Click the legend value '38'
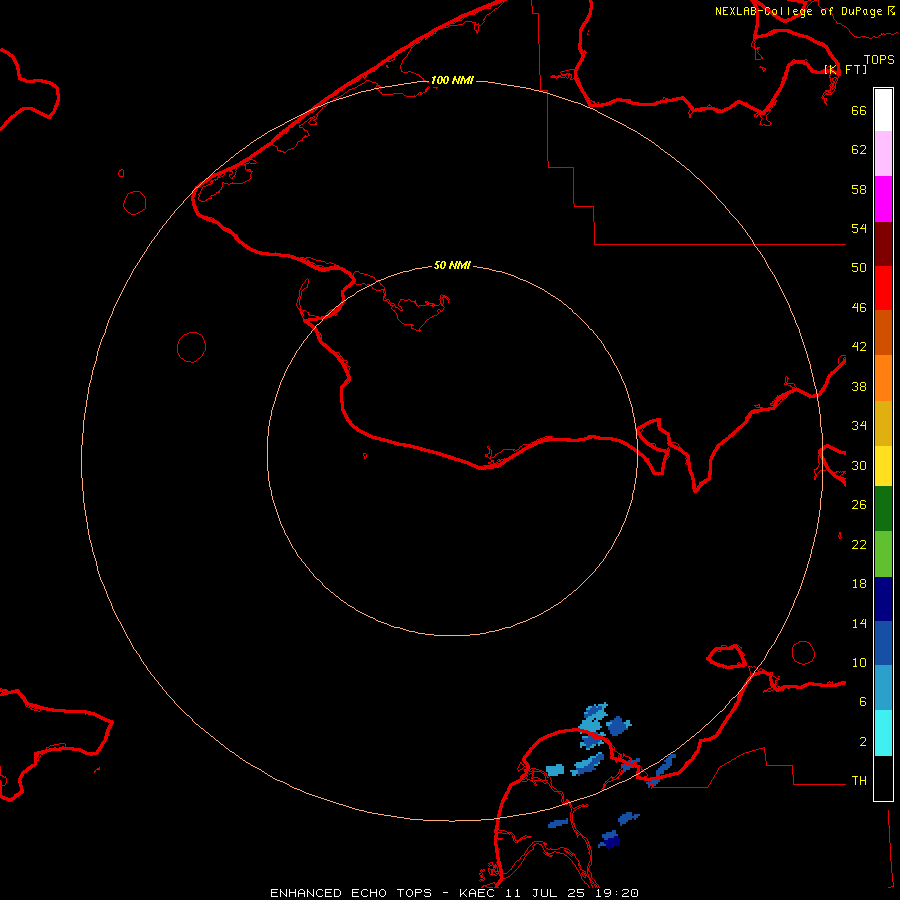Image resolution: width=900 pixels, height=900 pixels. click(x=859, y=386)
